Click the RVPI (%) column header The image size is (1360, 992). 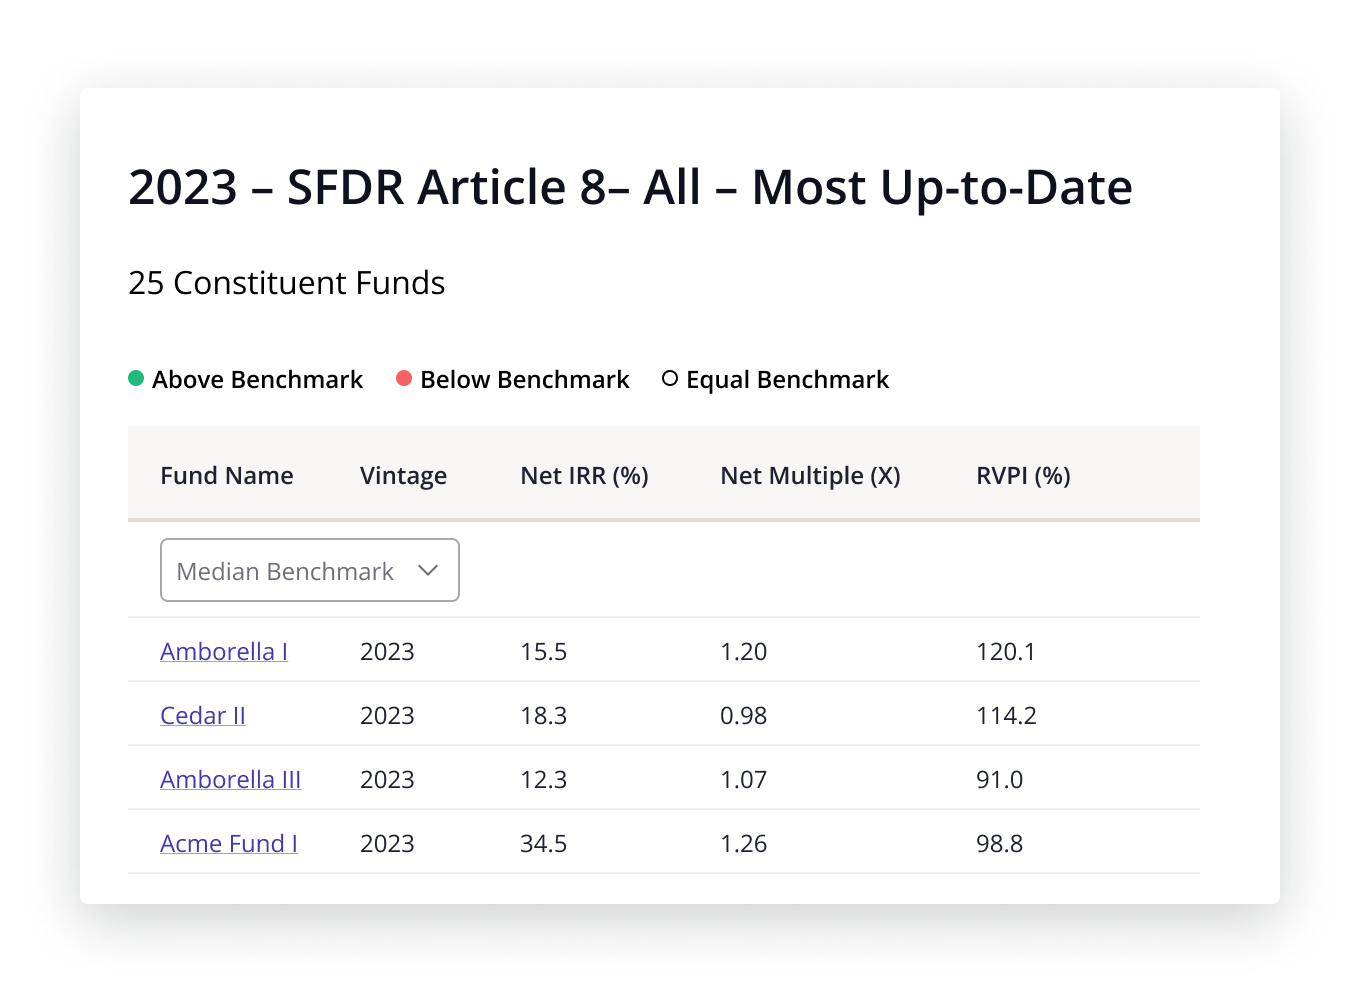[x=1023, y=475]
